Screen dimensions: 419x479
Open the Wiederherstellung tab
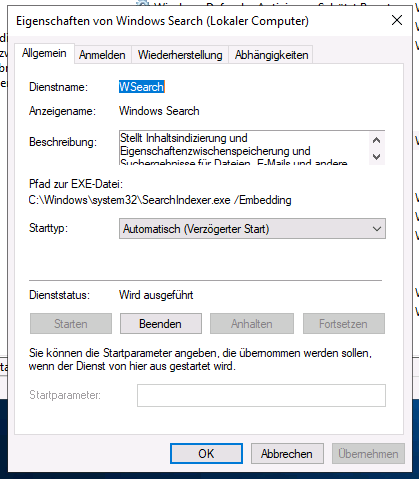pyautogui.click(x=180, y=55)
